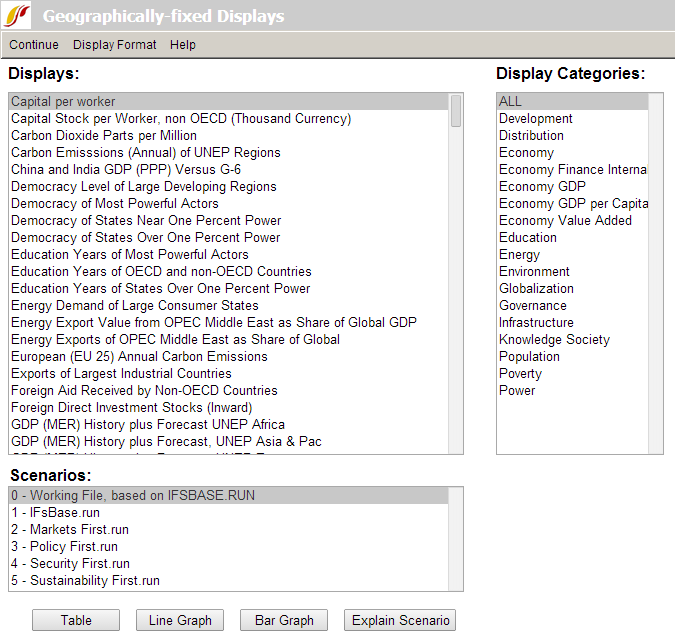Select Foreign Direct Investment Stocks (Inward)
Image resolution: width=675 pixels, height=640 pixels.
tap(131, 408)
